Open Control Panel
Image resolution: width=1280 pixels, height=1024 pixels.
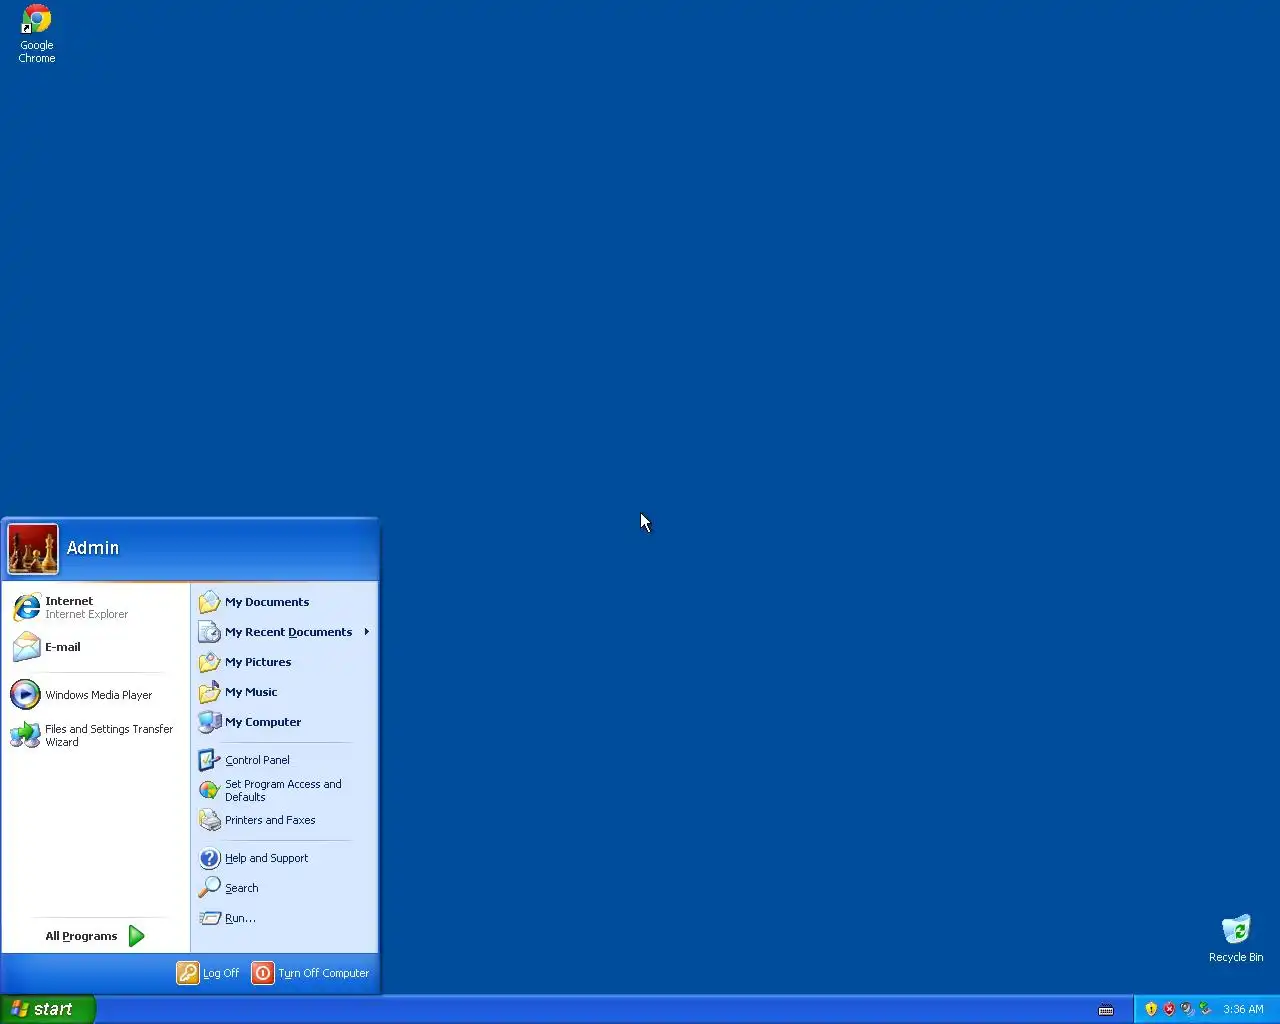tap(285, 760)
